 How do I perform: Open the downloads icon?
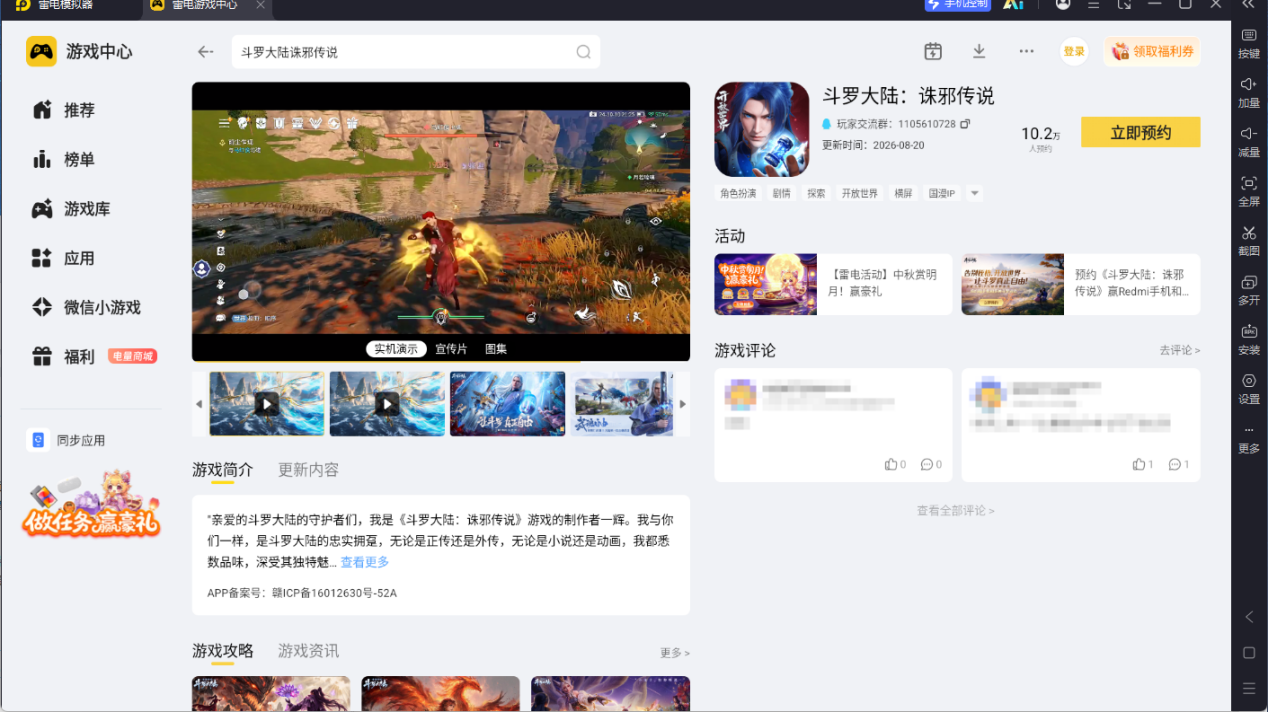pyautogui.click(x=979, y=51)
